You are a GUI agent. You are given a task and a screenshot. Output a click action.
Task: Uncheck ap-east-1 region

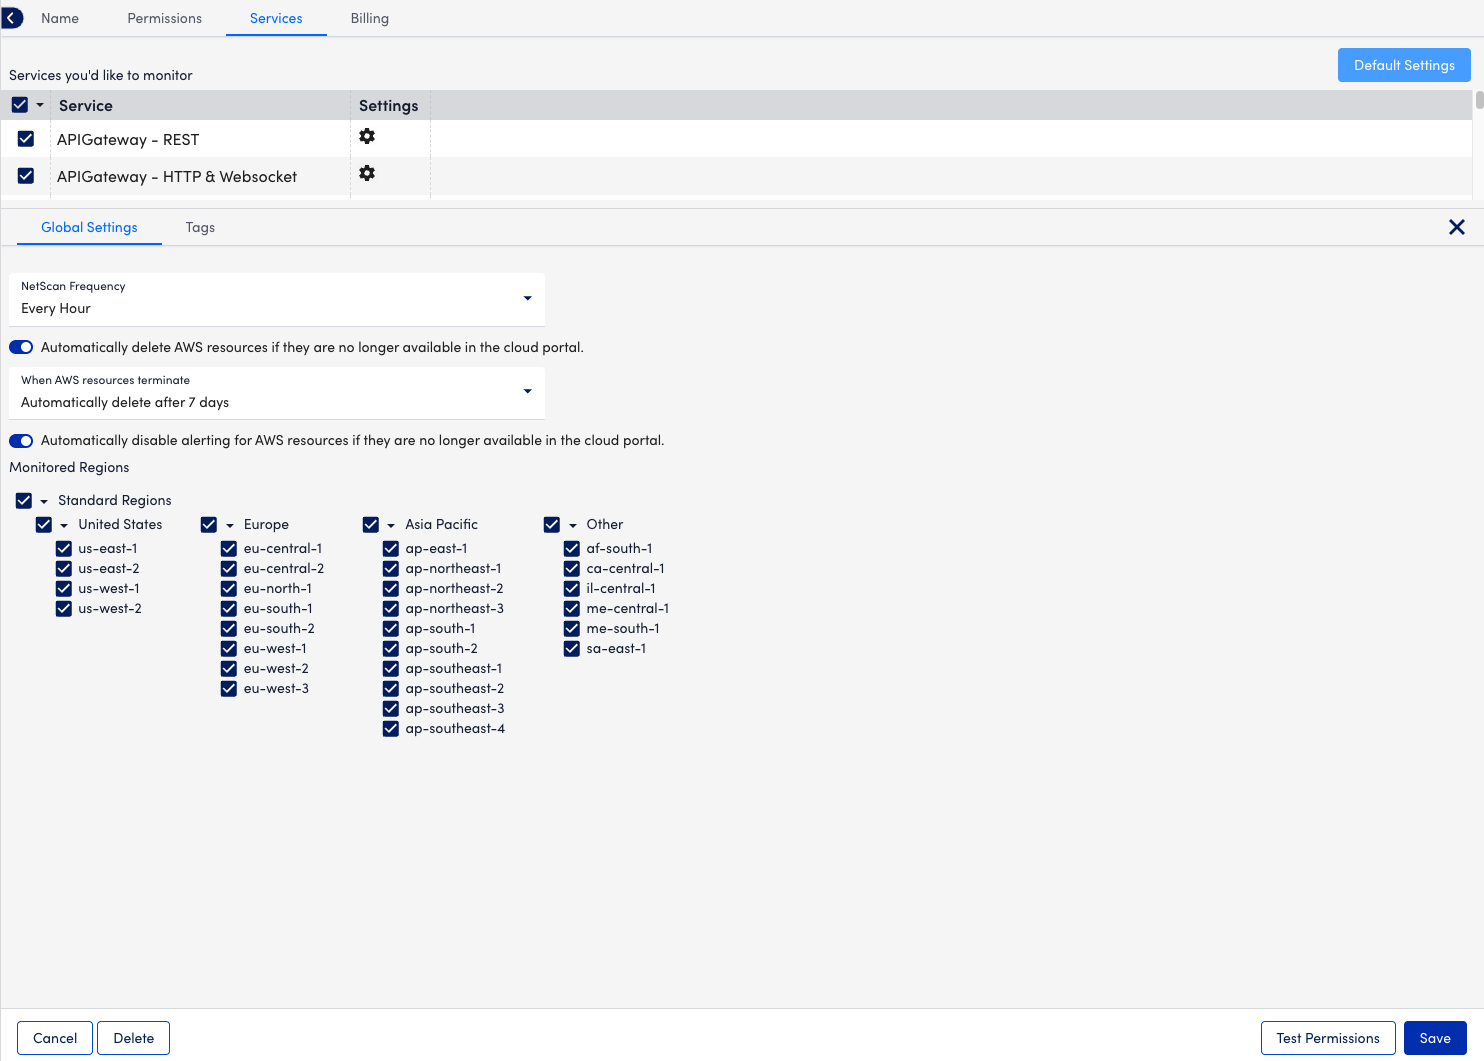391,548
